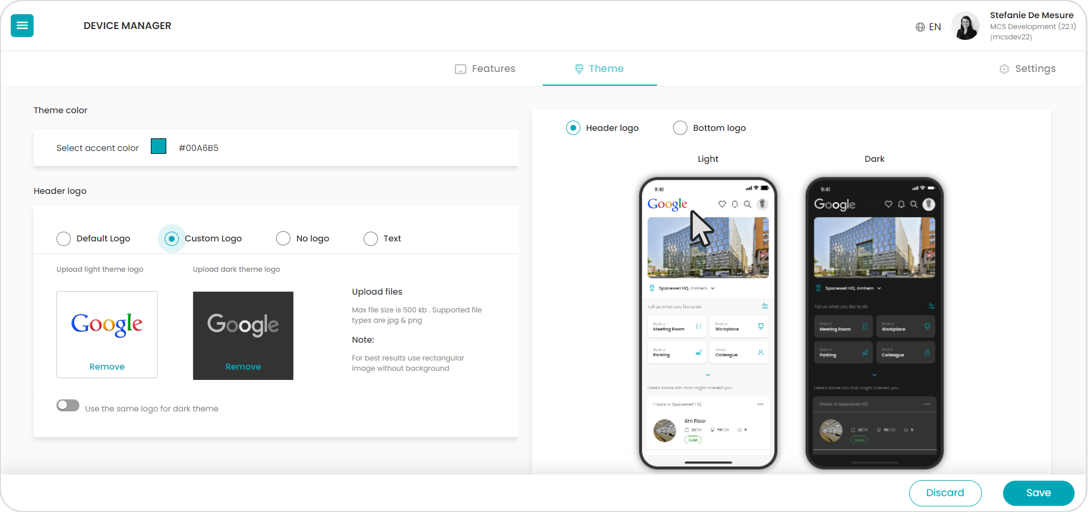The height and width of the screenshot is (512, 1088).
Task: Tap the search icon in Dark preview
Action: pyautogui.click(x=914, y=204)
